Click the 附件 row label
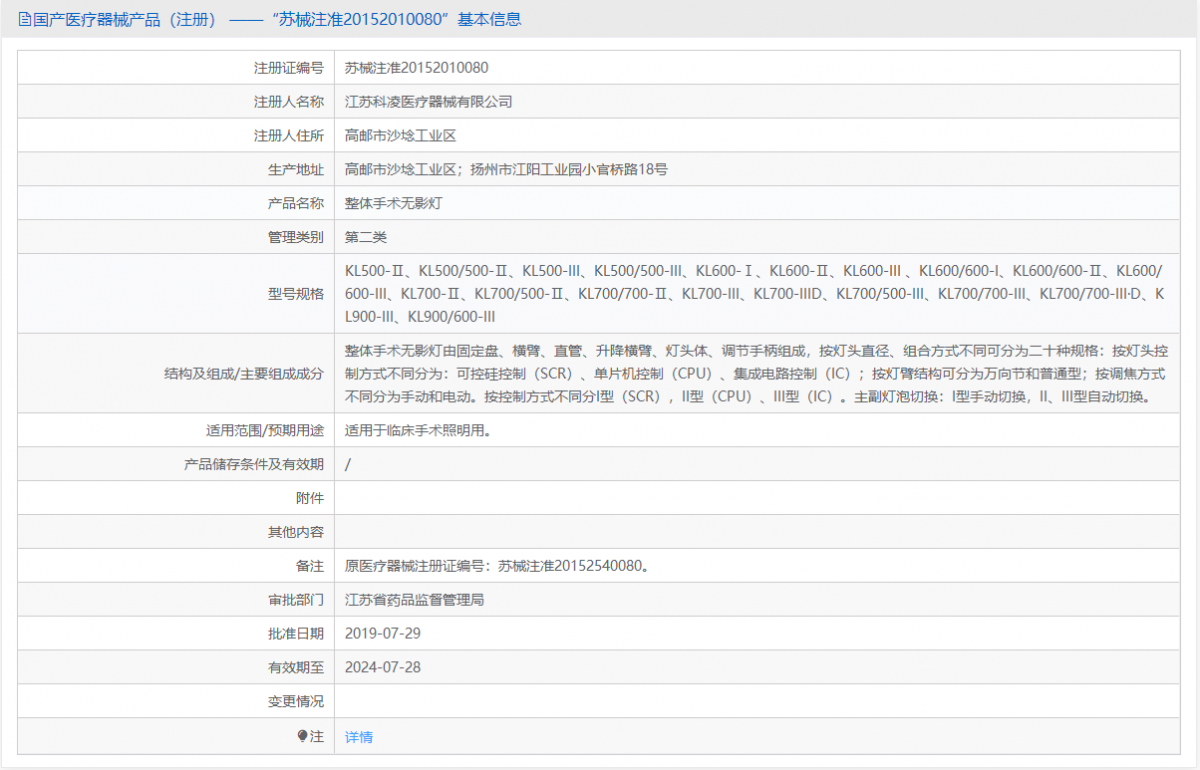 click(310, 499)
